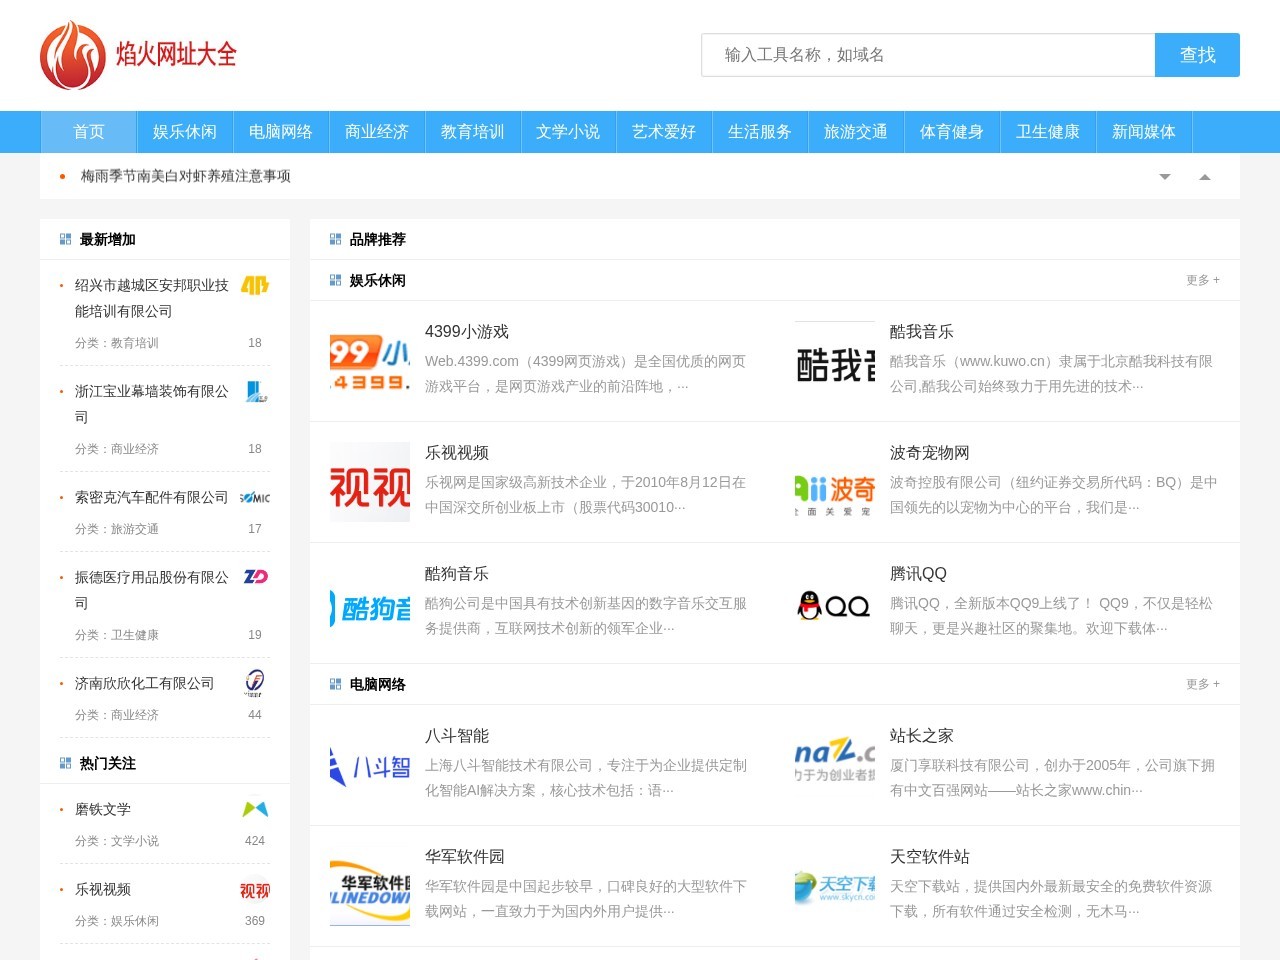Open the 生活服务 navigation tab
Viewport: 1280px width, 960px height.
tap(760, 132)
